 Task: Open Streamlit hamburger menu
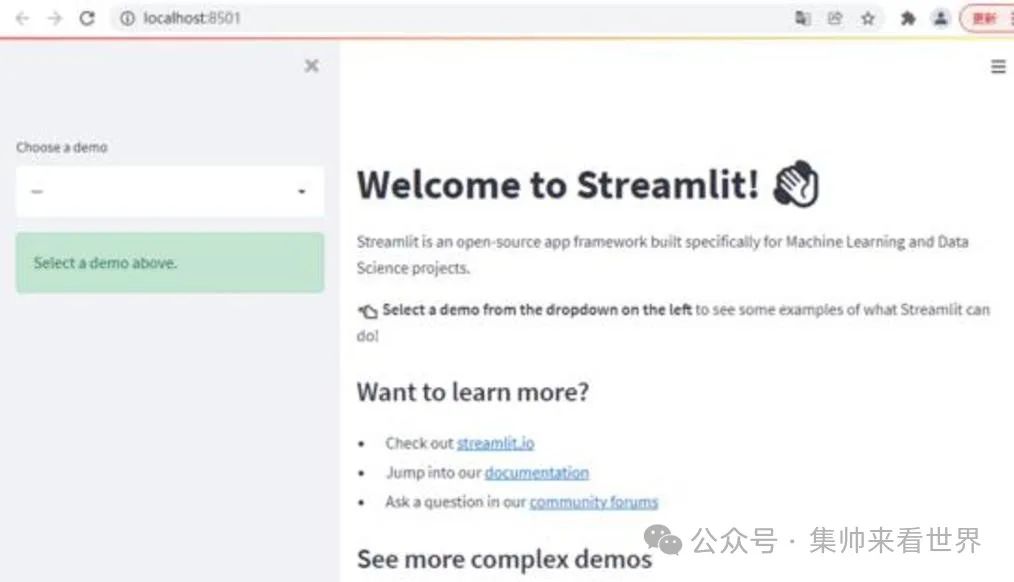click(x=998, y=66)
